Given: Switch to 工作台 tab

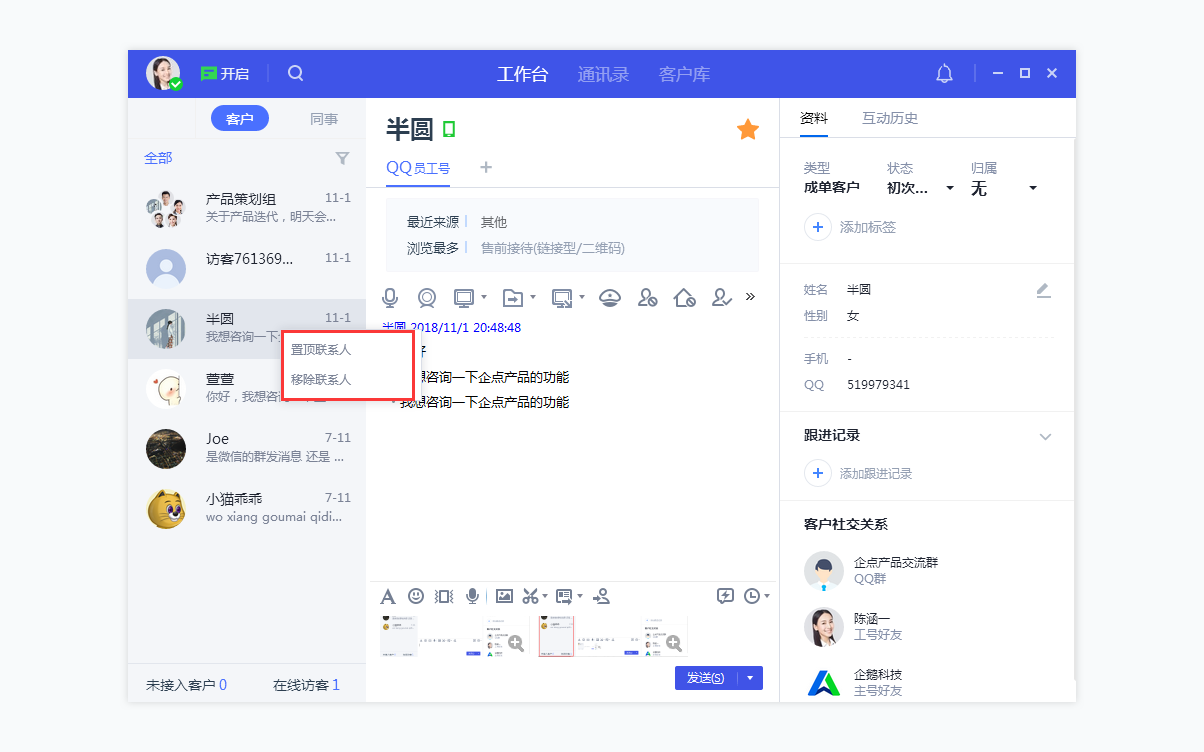Looking at the screenshot, I should coord(523,74).
